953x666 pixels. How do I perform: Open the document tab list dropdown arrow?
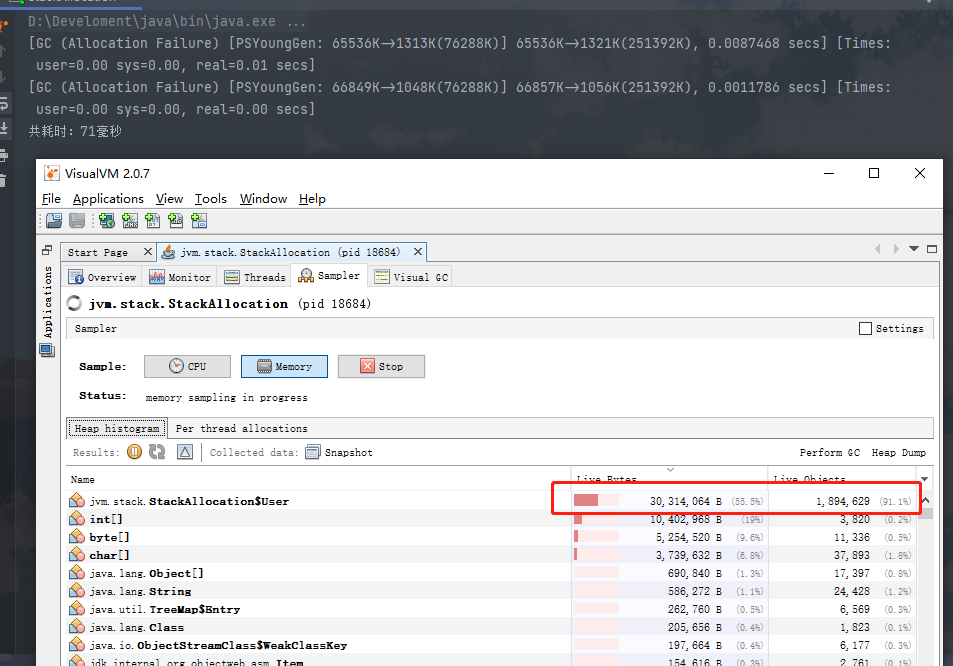pyautogui.click(x=913, y=249)
